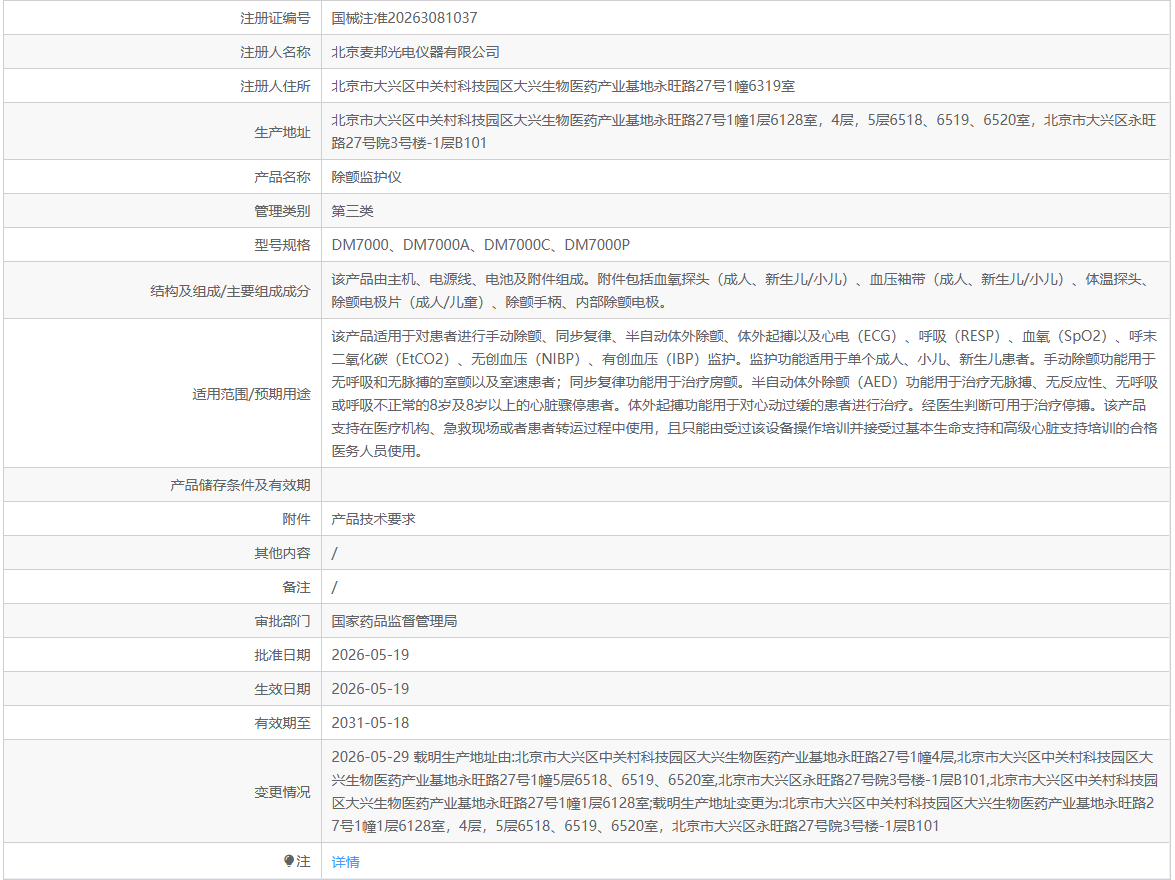Click the lightbulb icon beside 注
Viewport: 1175px width, 880px height.
[x=289, y=861]
